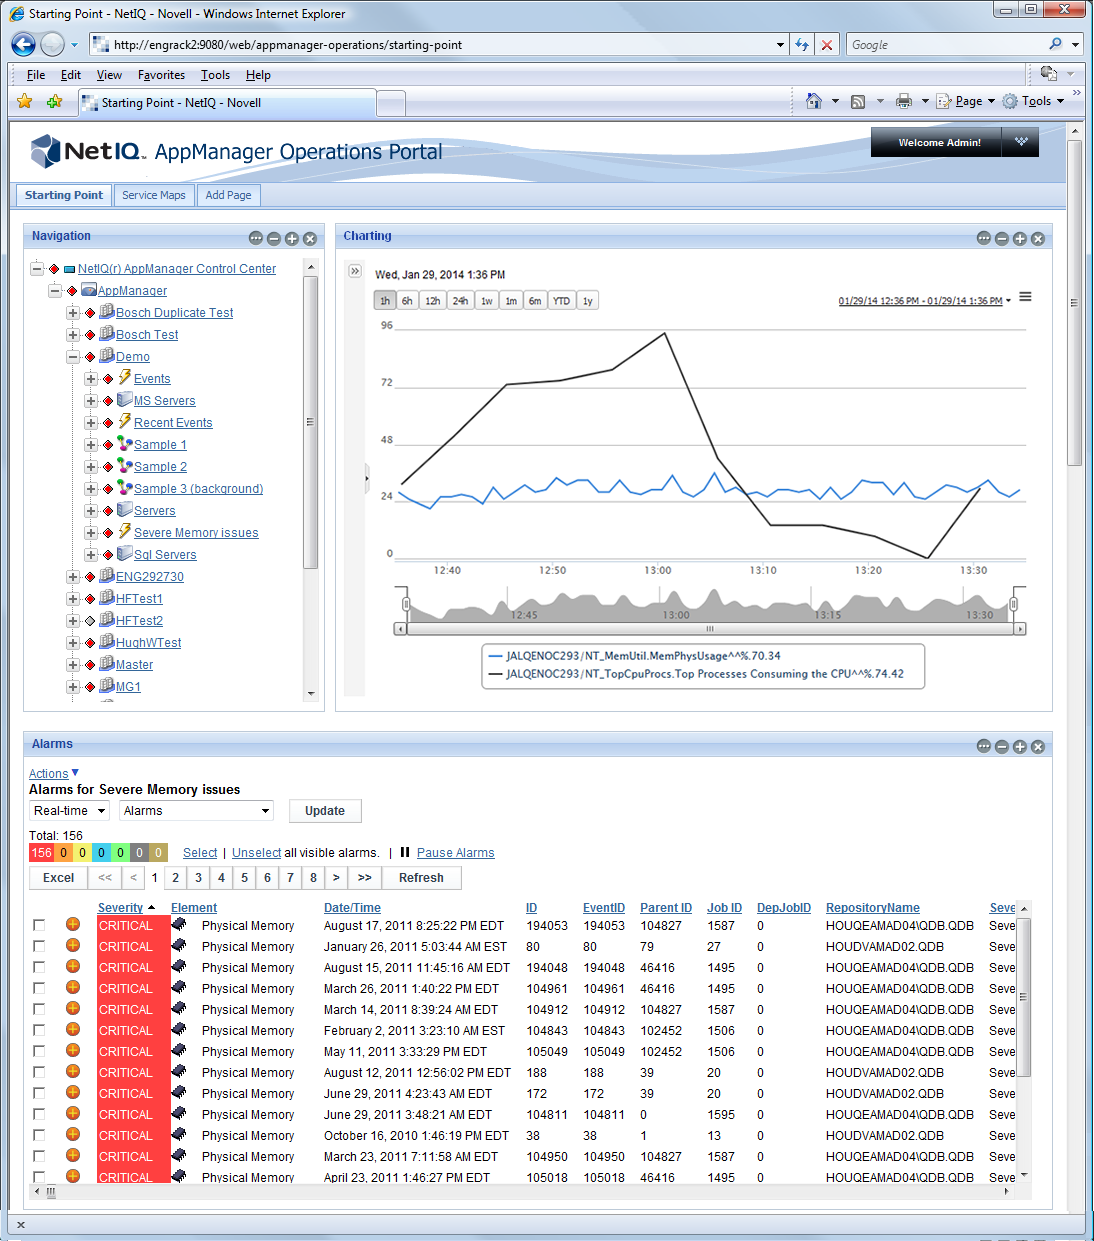Minimize the Alarms panel
The width and height of the screenshot is (1094, 1241).
[x=1002, y=746]
